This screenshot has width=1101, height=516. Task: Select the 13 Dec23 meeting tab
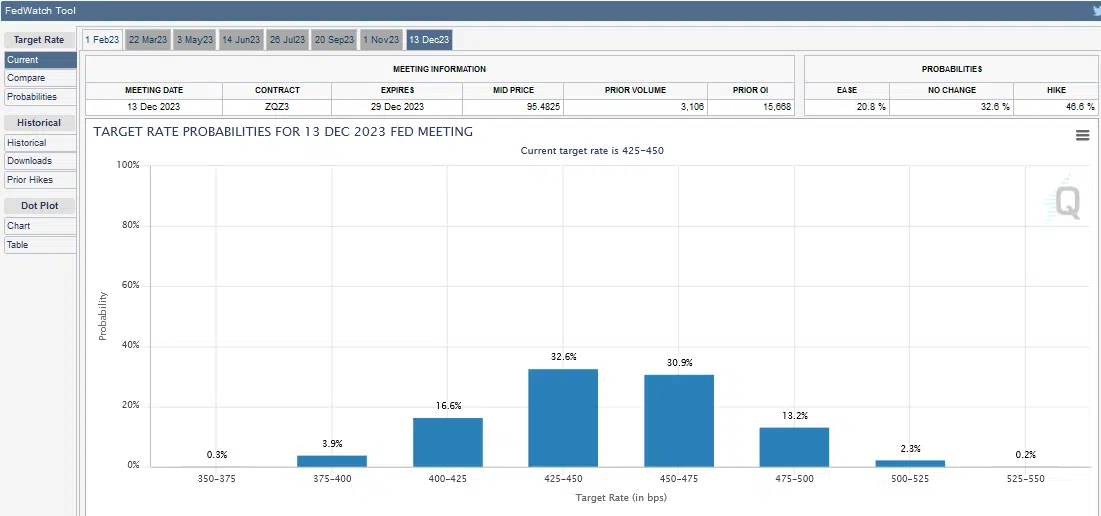coord(429,40)
